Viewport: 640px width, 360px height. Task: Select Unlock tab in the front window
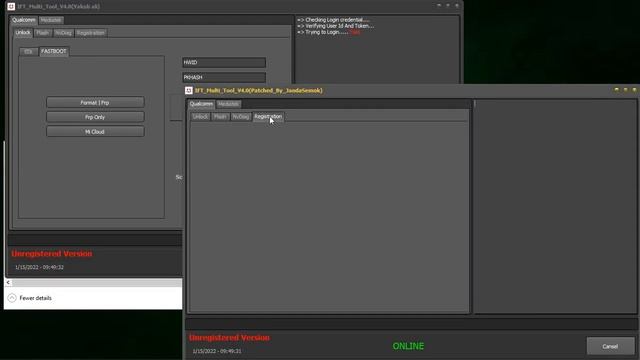(x=200, y=117)
